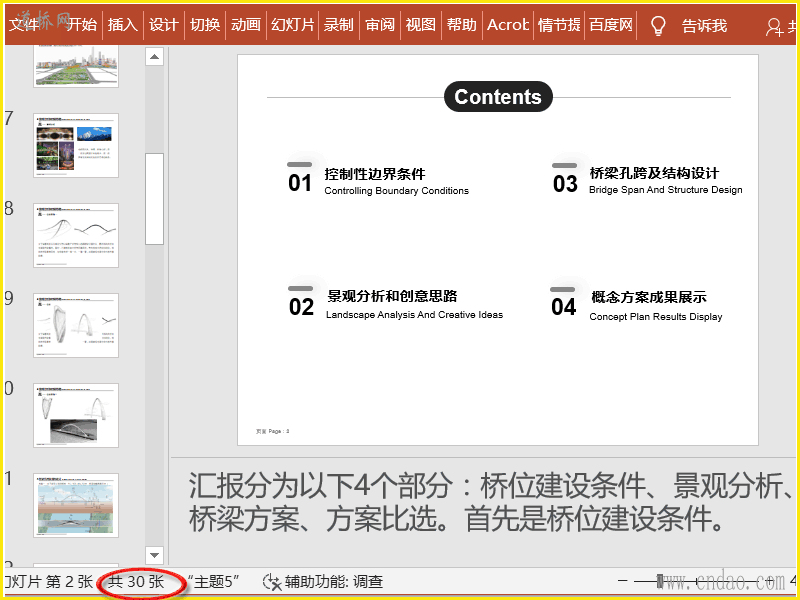Open the 百度网盘 tab
The width and height of the screenshot is (800, 600).
pyautogui.click(x=611, y=24)
